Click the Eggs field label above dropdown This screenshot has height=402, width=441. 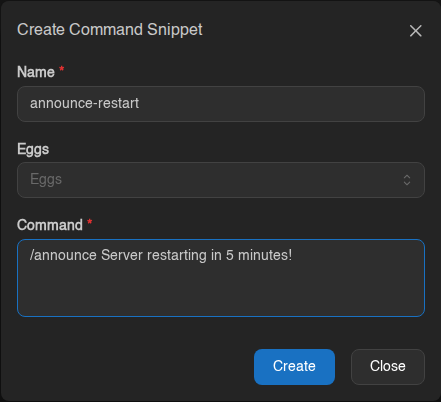[33, 149]
